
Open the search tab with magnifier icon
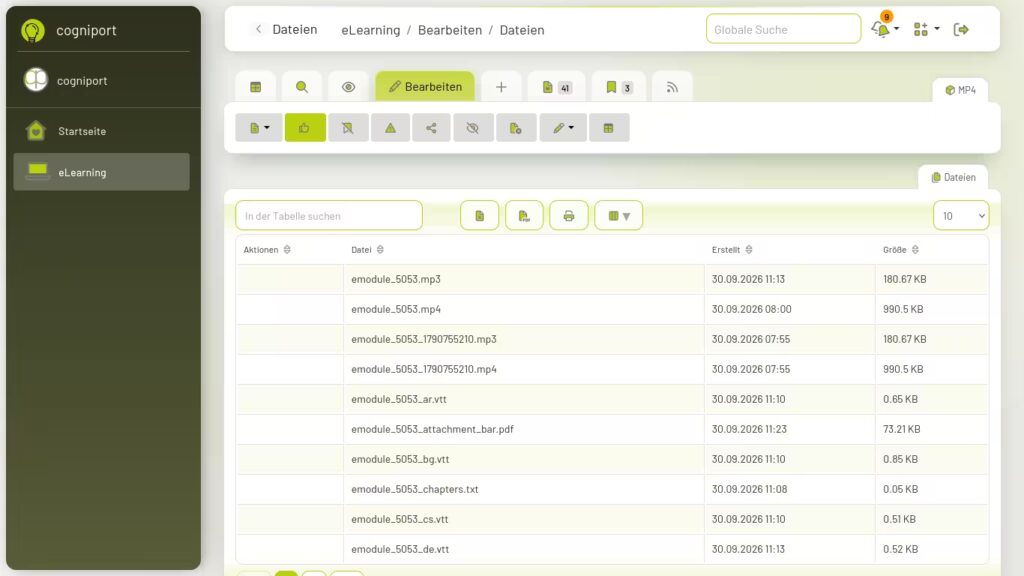coord(302,87)
